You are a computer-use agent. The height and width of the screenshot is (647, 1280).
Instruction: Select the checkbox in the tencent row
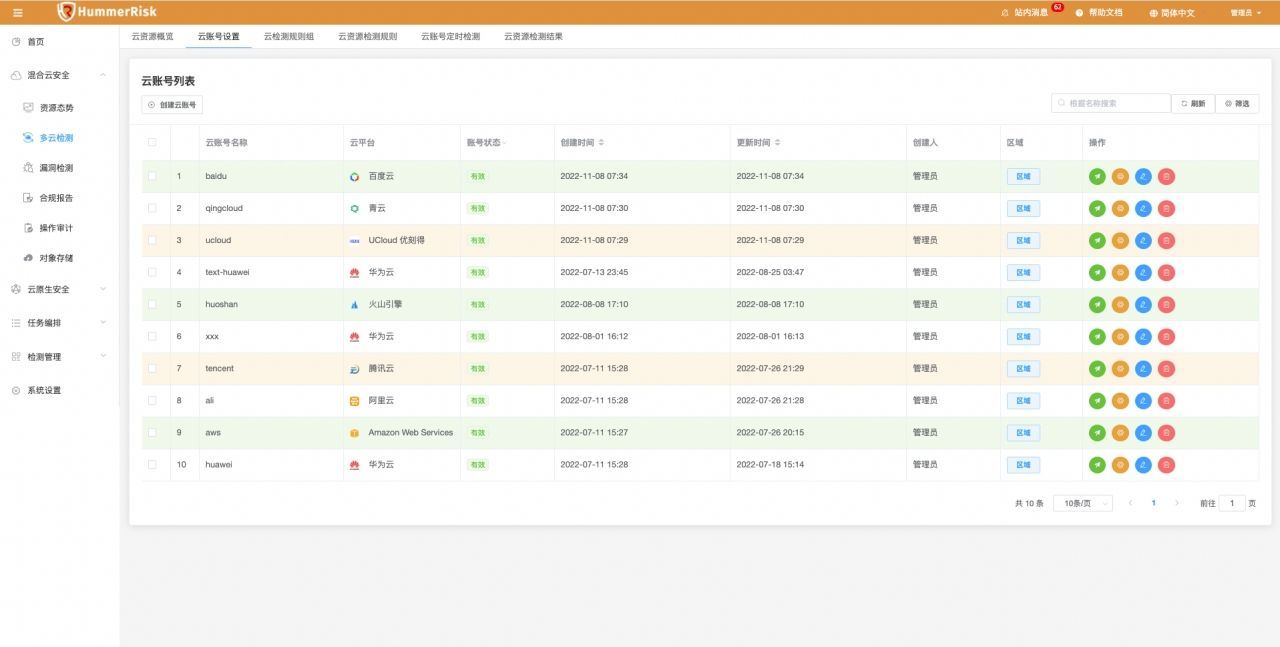pos(152,368)
